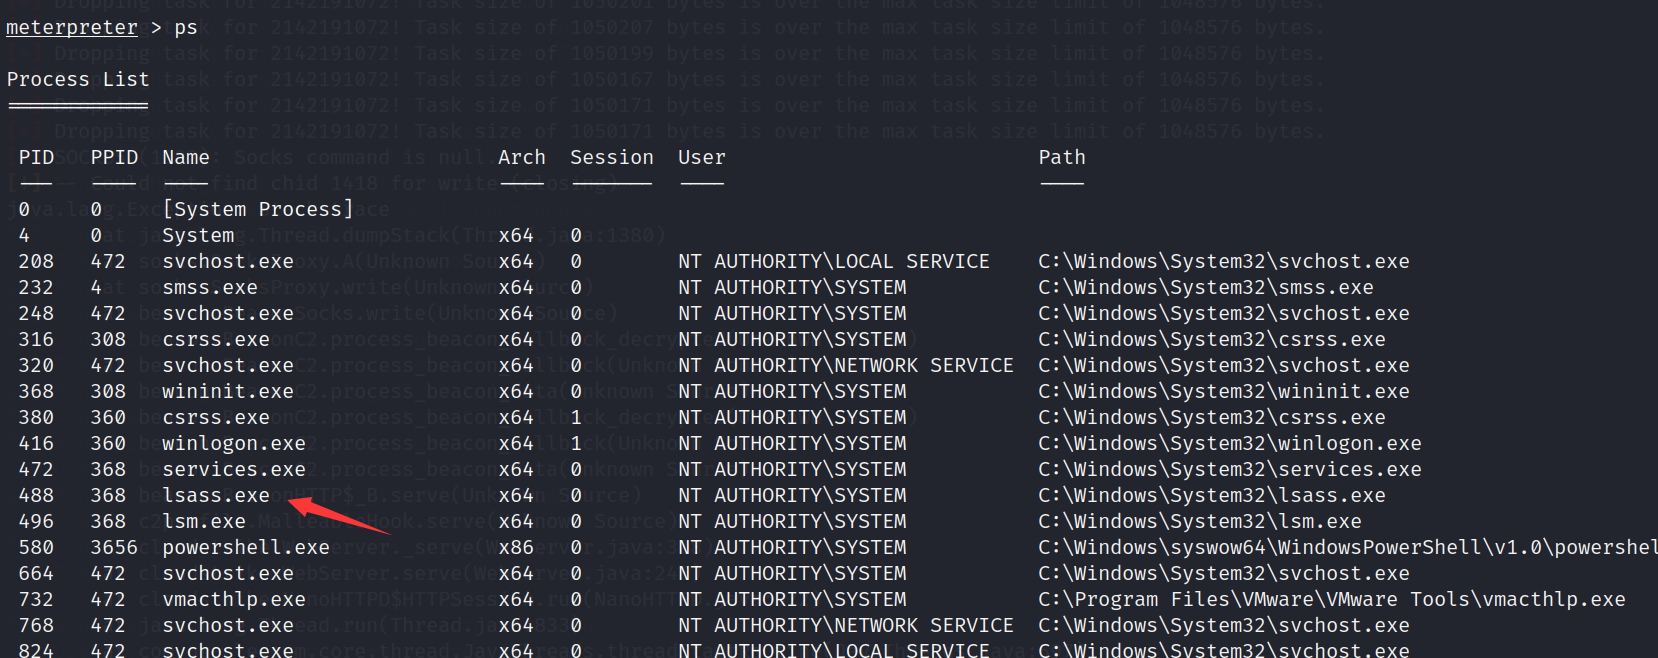Click the PID column header
The image size is (1658, 658).
[x=36, y=157]
